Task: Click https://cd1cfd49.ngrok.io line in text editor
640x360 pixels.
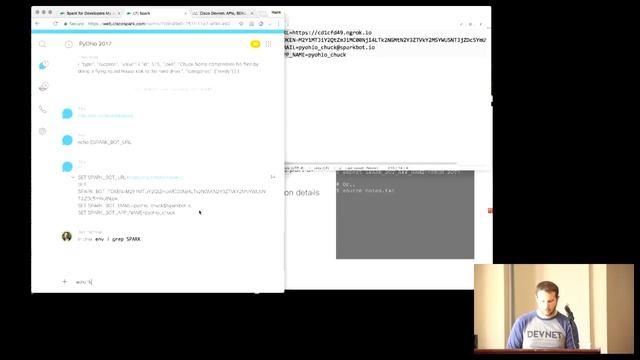Action: (328, 32)
